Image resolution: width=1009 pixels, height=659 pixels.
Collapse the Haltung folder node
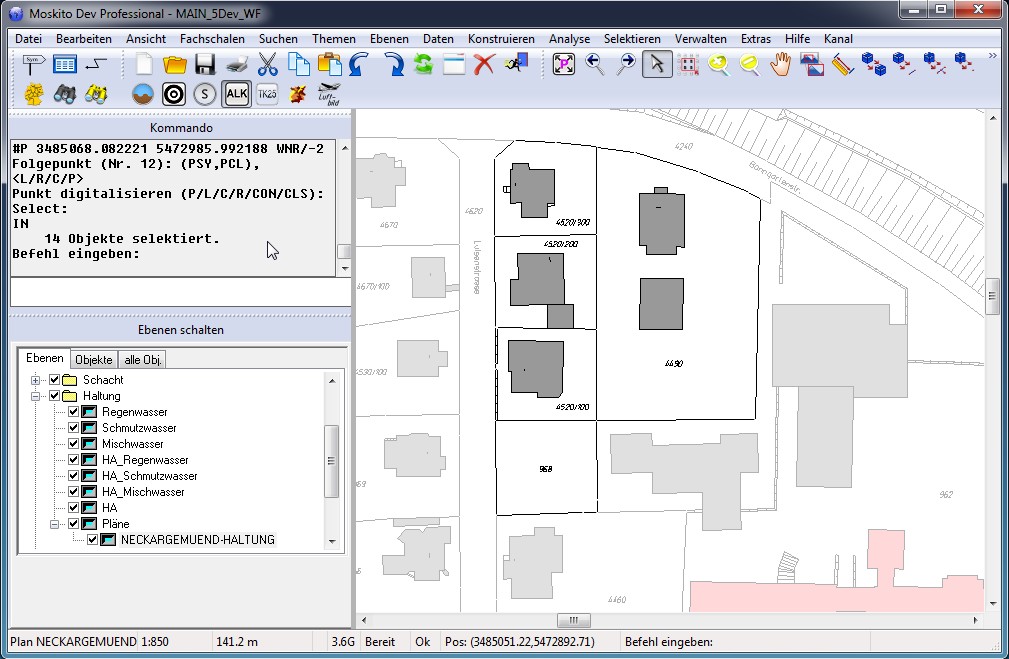click(x=36, y=396)
